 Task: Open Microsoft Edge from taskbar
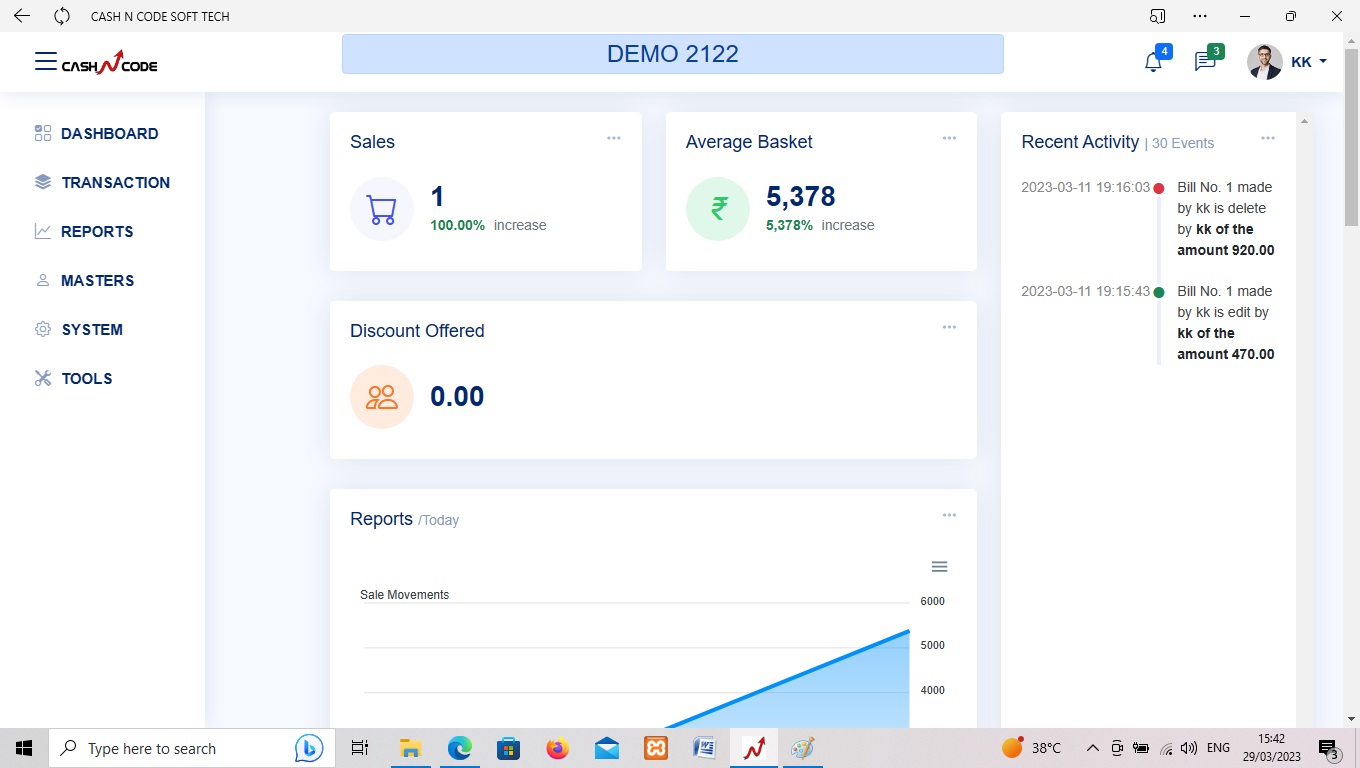point(459,748)
